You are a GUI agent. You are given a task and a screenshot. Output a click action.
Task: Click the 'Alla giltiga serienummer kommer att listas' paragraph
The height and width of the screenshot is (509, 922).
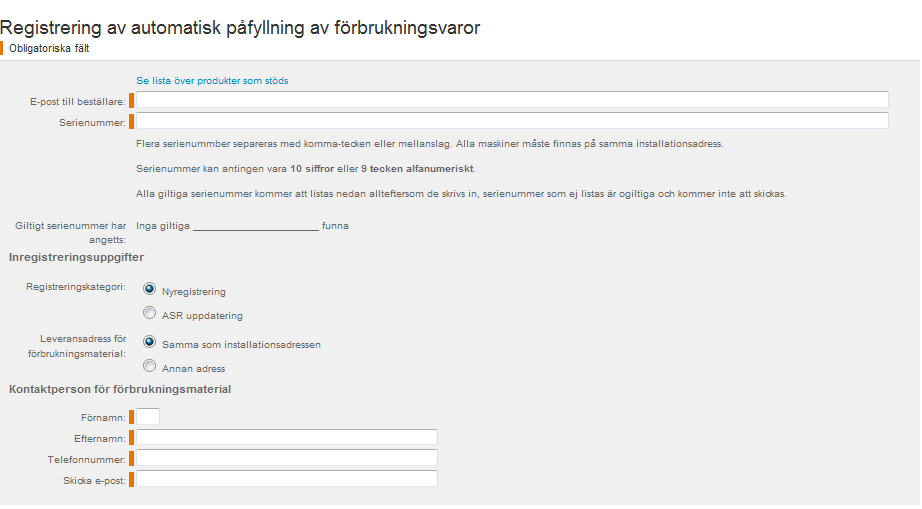461,194
